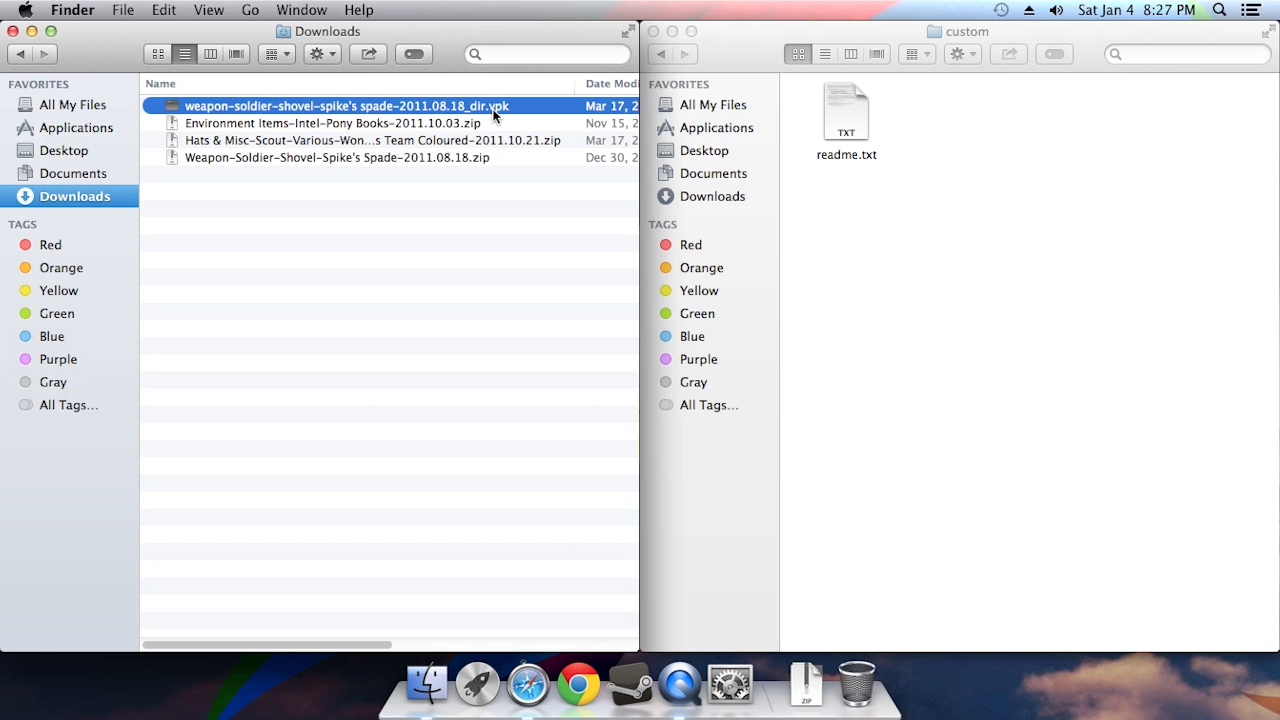Open the View menu

208,10
